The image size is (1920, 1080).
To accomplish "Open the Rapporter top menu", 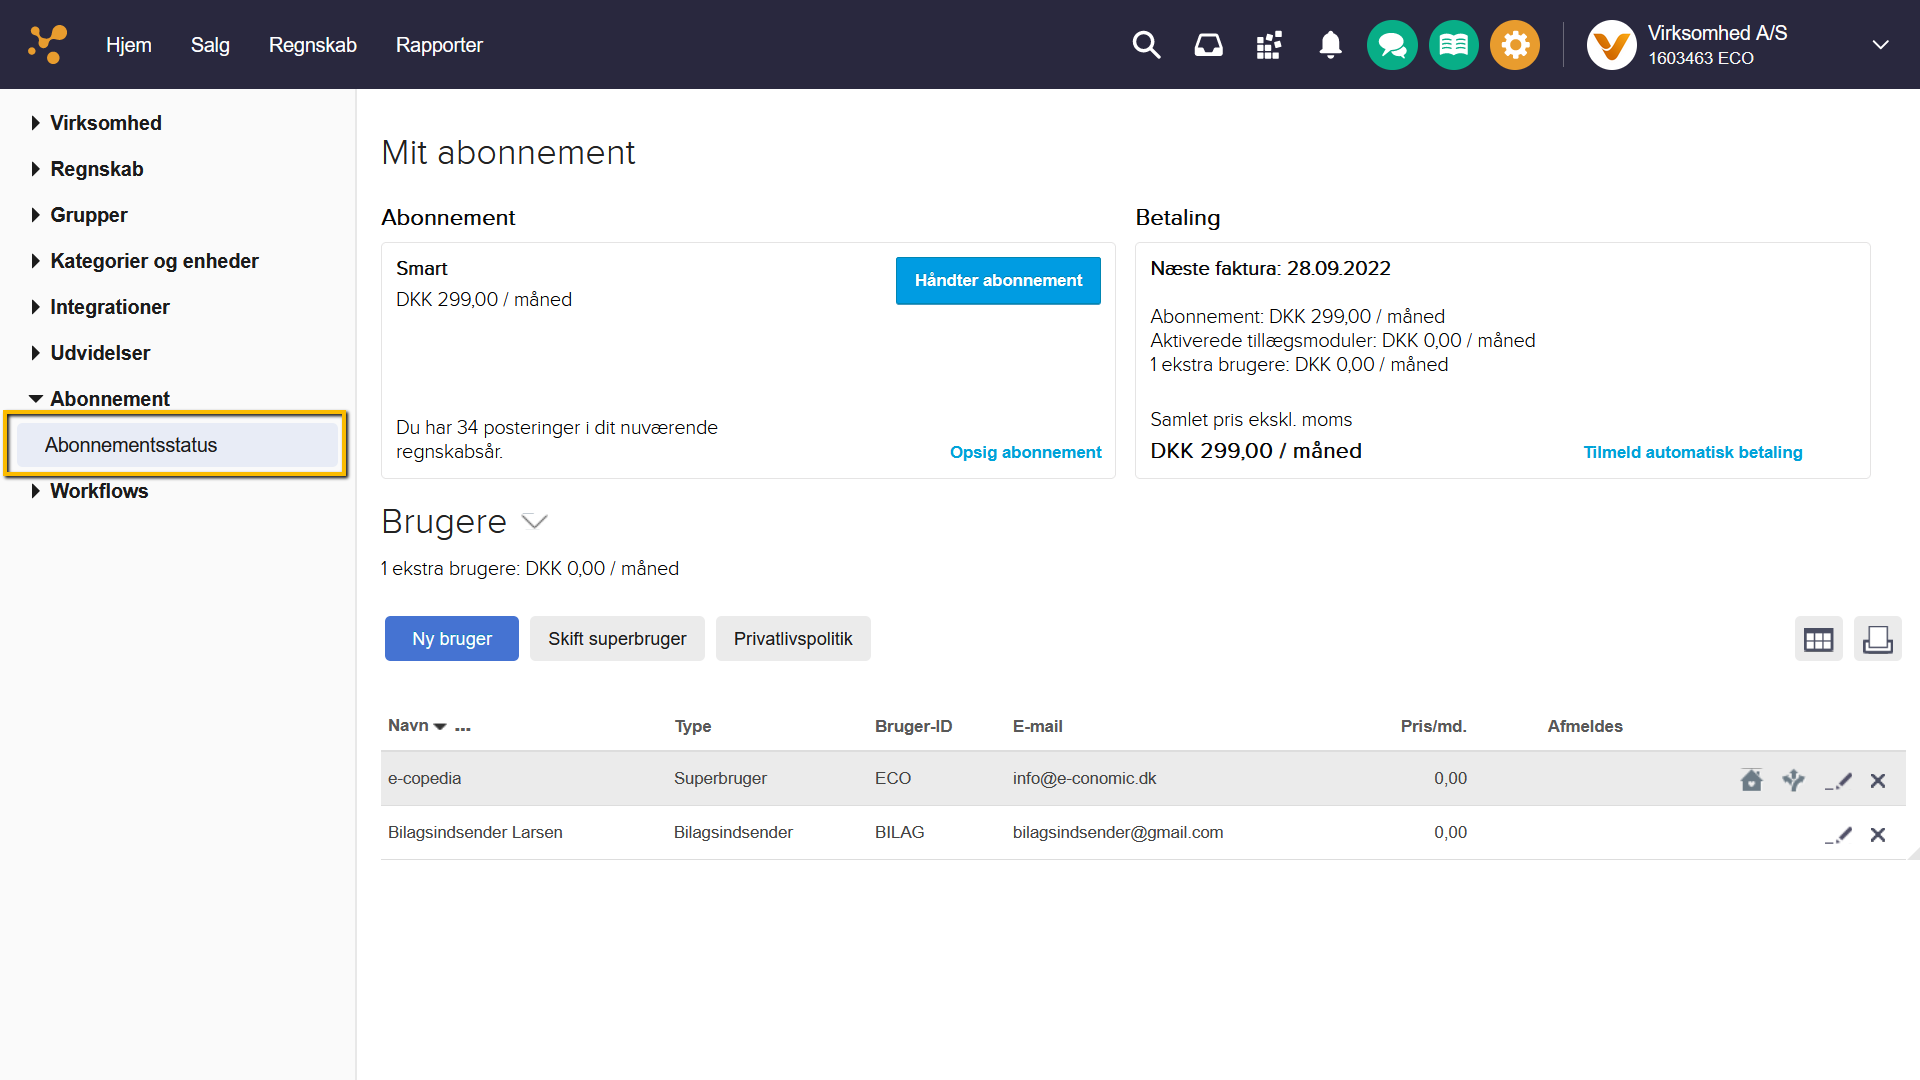I will click(x=439, y=45).
